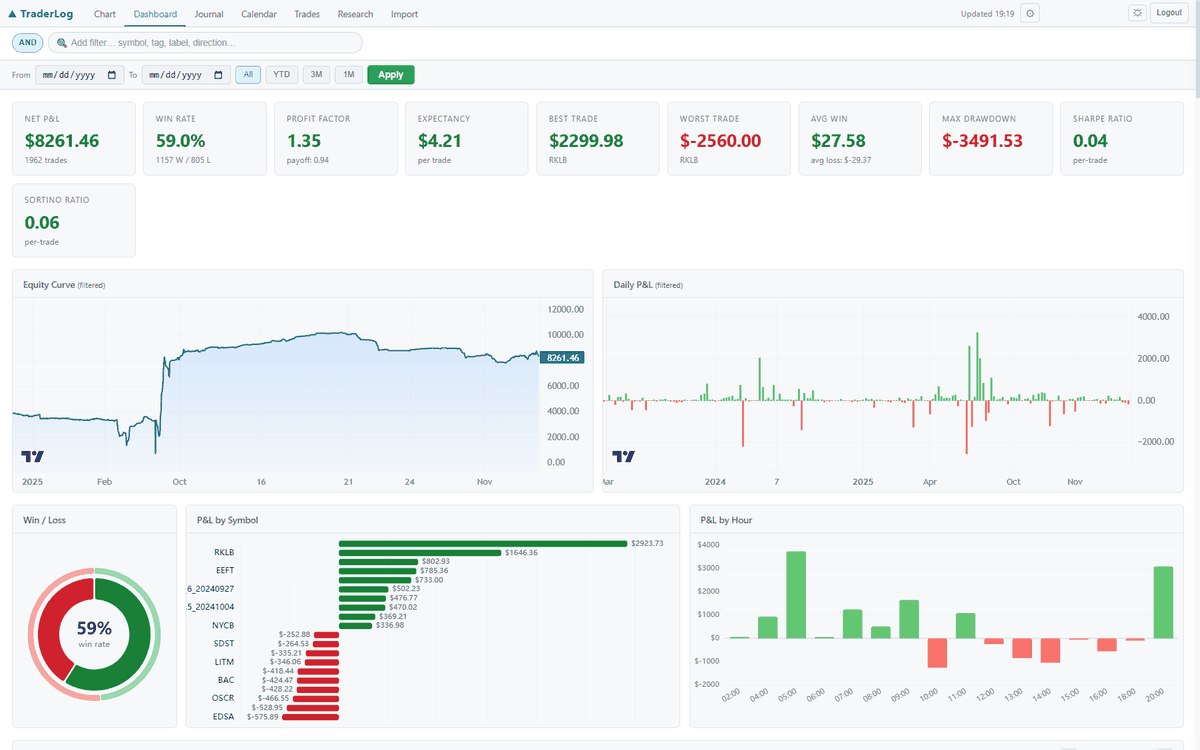
Task: Click the refresh icon next to Updated 19:19
Action: tap(1029, 13)
